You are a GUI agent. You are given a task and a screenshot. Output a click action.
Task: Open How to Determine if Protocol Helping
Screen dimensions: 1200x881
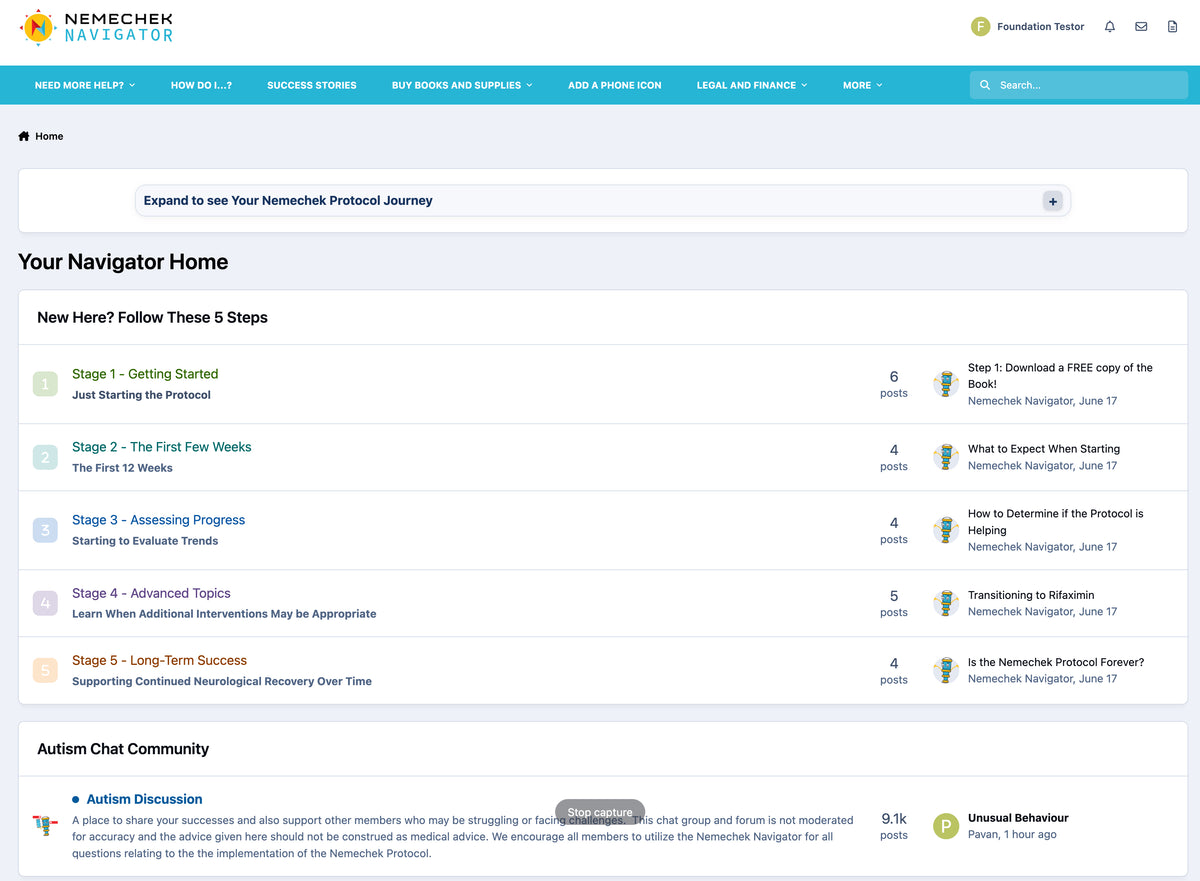1055,522
